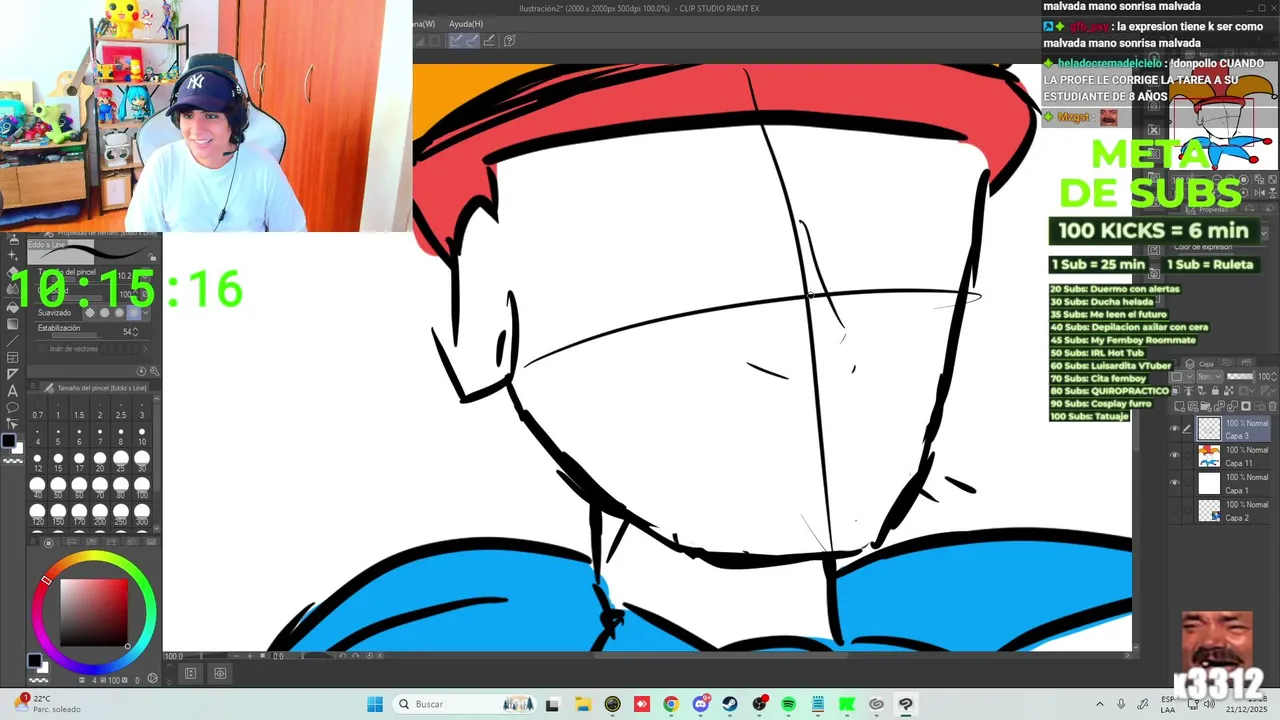Choose brush size preset 30
Viewport: 1280px width, 720px height.
(x=142, y=460)
